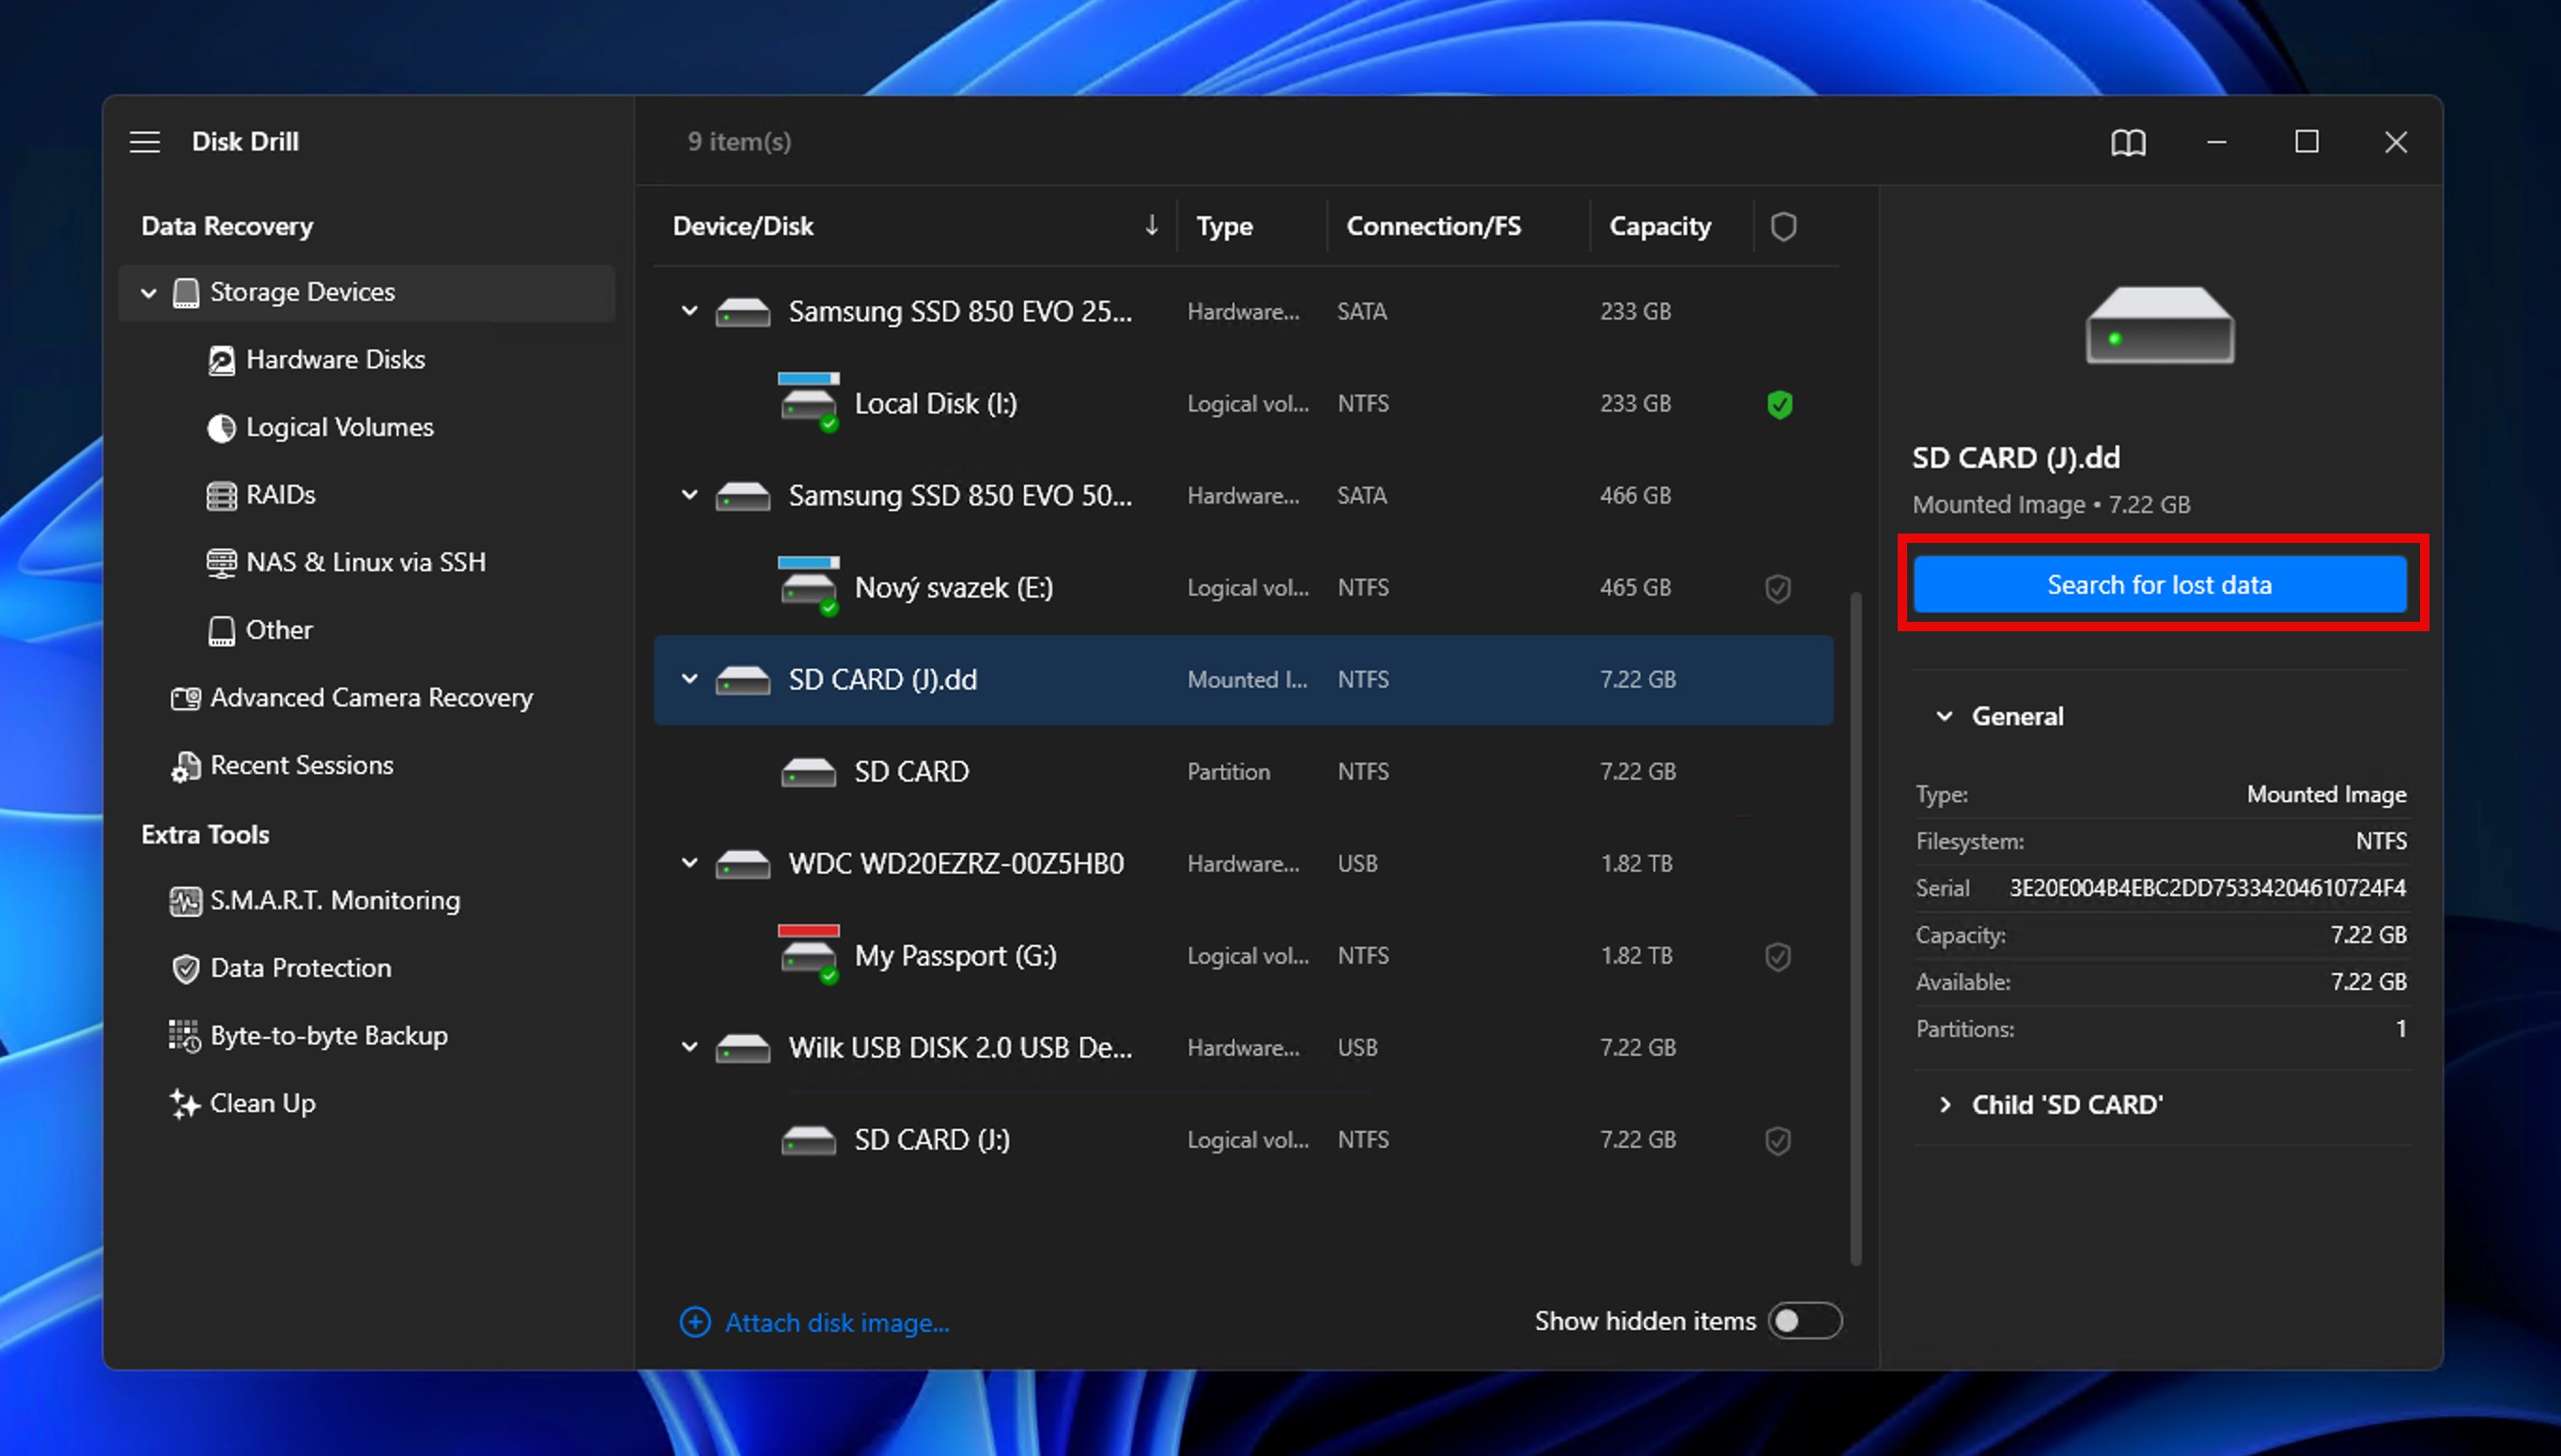Screen dimensions: 2561x1456
Task: Collapse the General section
Action: tap(1944, 716)
